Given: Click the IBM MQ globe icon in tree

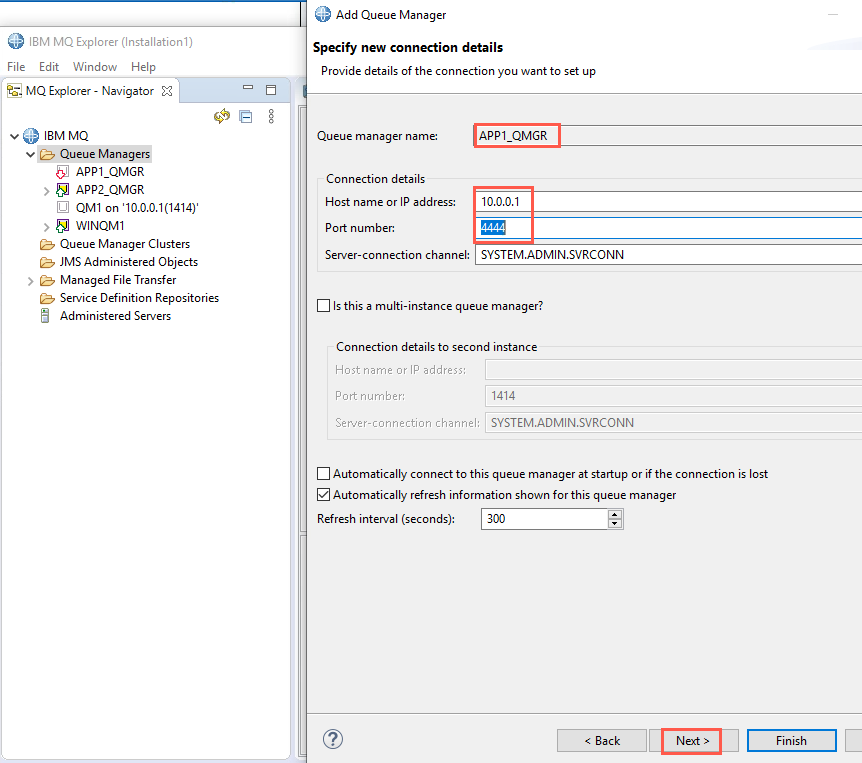Looking at the screenshot, I should click(x=31, y=135).
